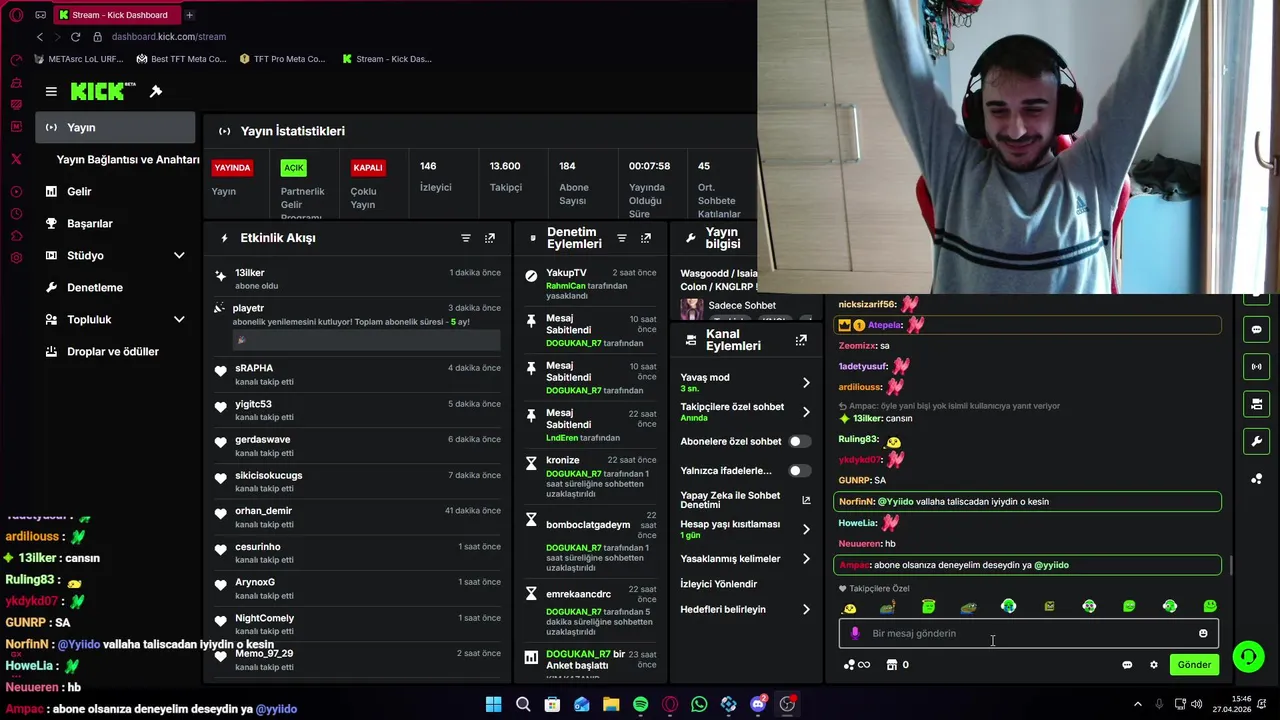This screenshot has height=720, width=1280.
Task: Open Best TFT Meta Co... bookmark
Action: click(181, 59)
